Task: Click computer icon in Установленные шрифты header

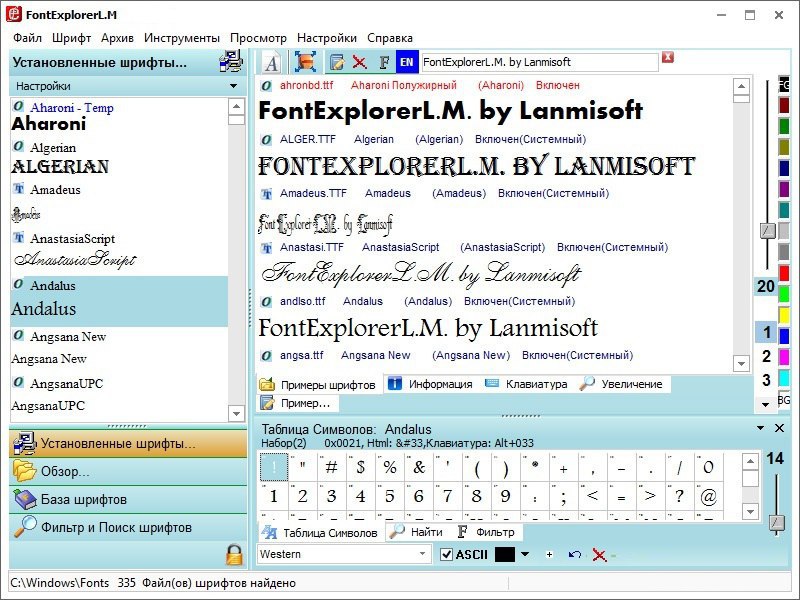Action: click(231, 62)
